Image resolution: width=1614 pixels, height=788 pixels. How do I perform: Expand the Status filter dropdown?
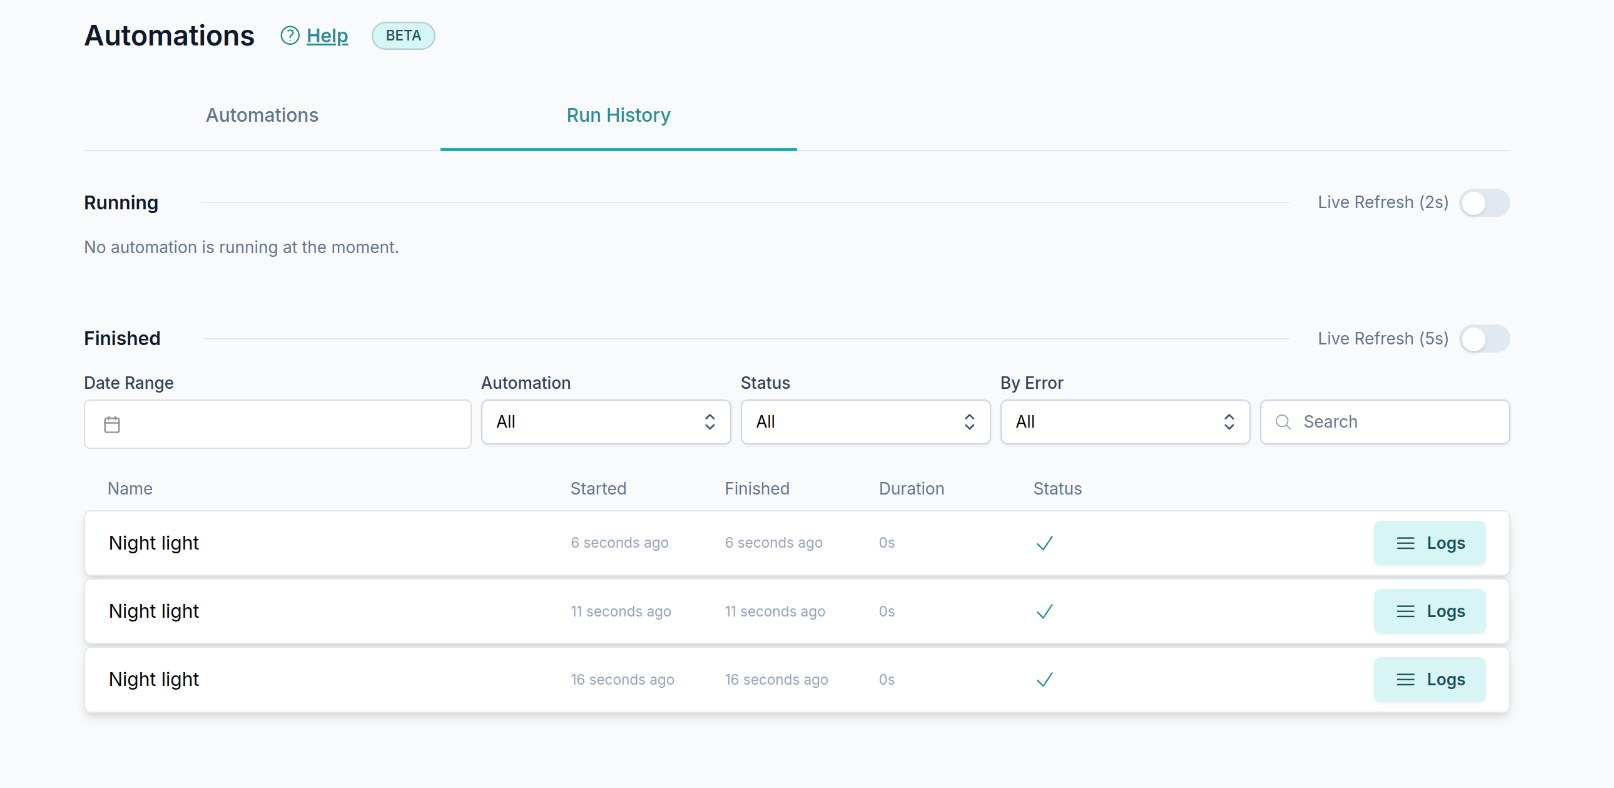pyautogui.click(x=865, y=422)
